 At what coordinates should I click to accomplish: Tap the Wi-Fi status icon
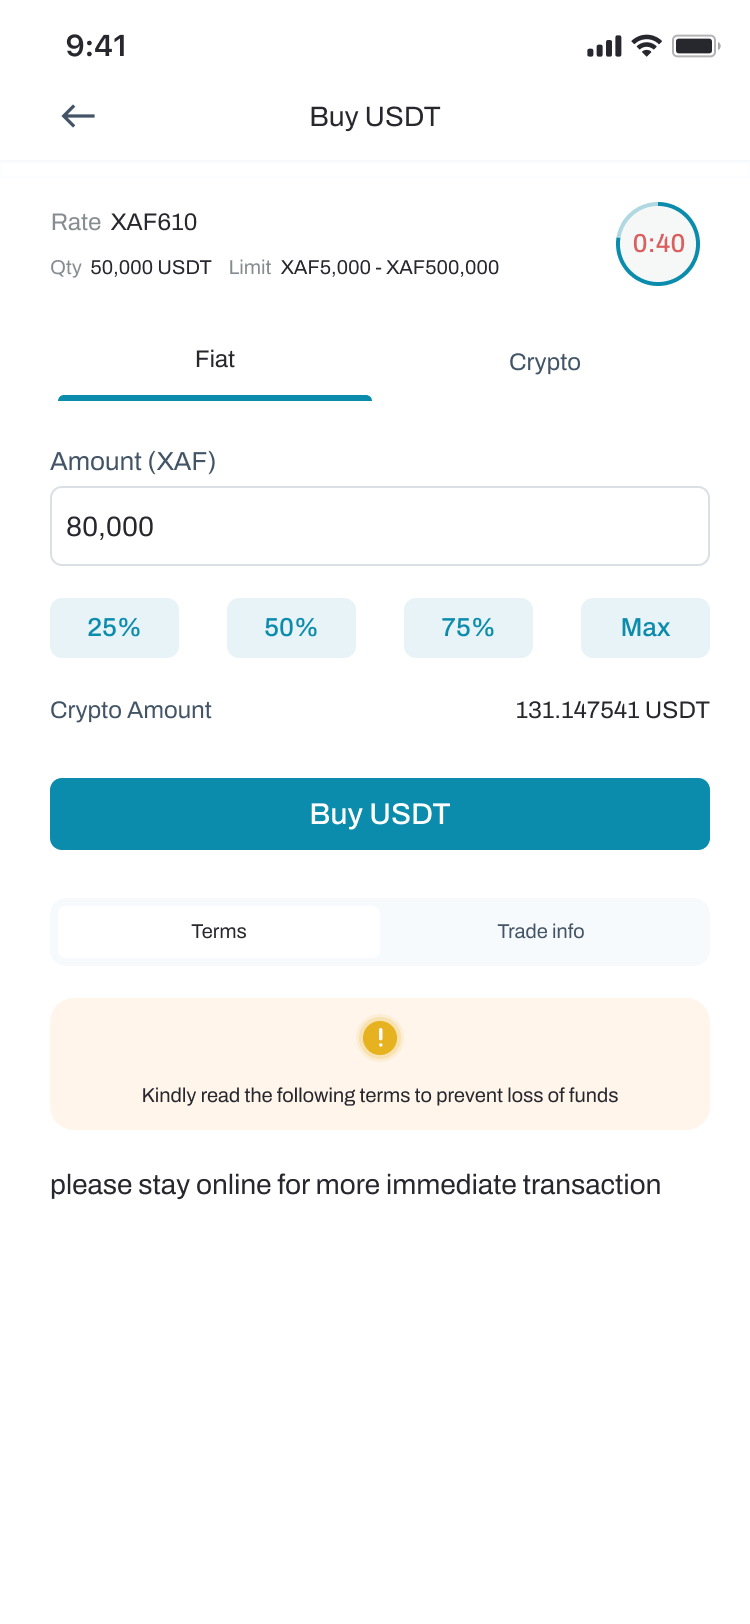[647, 46]
